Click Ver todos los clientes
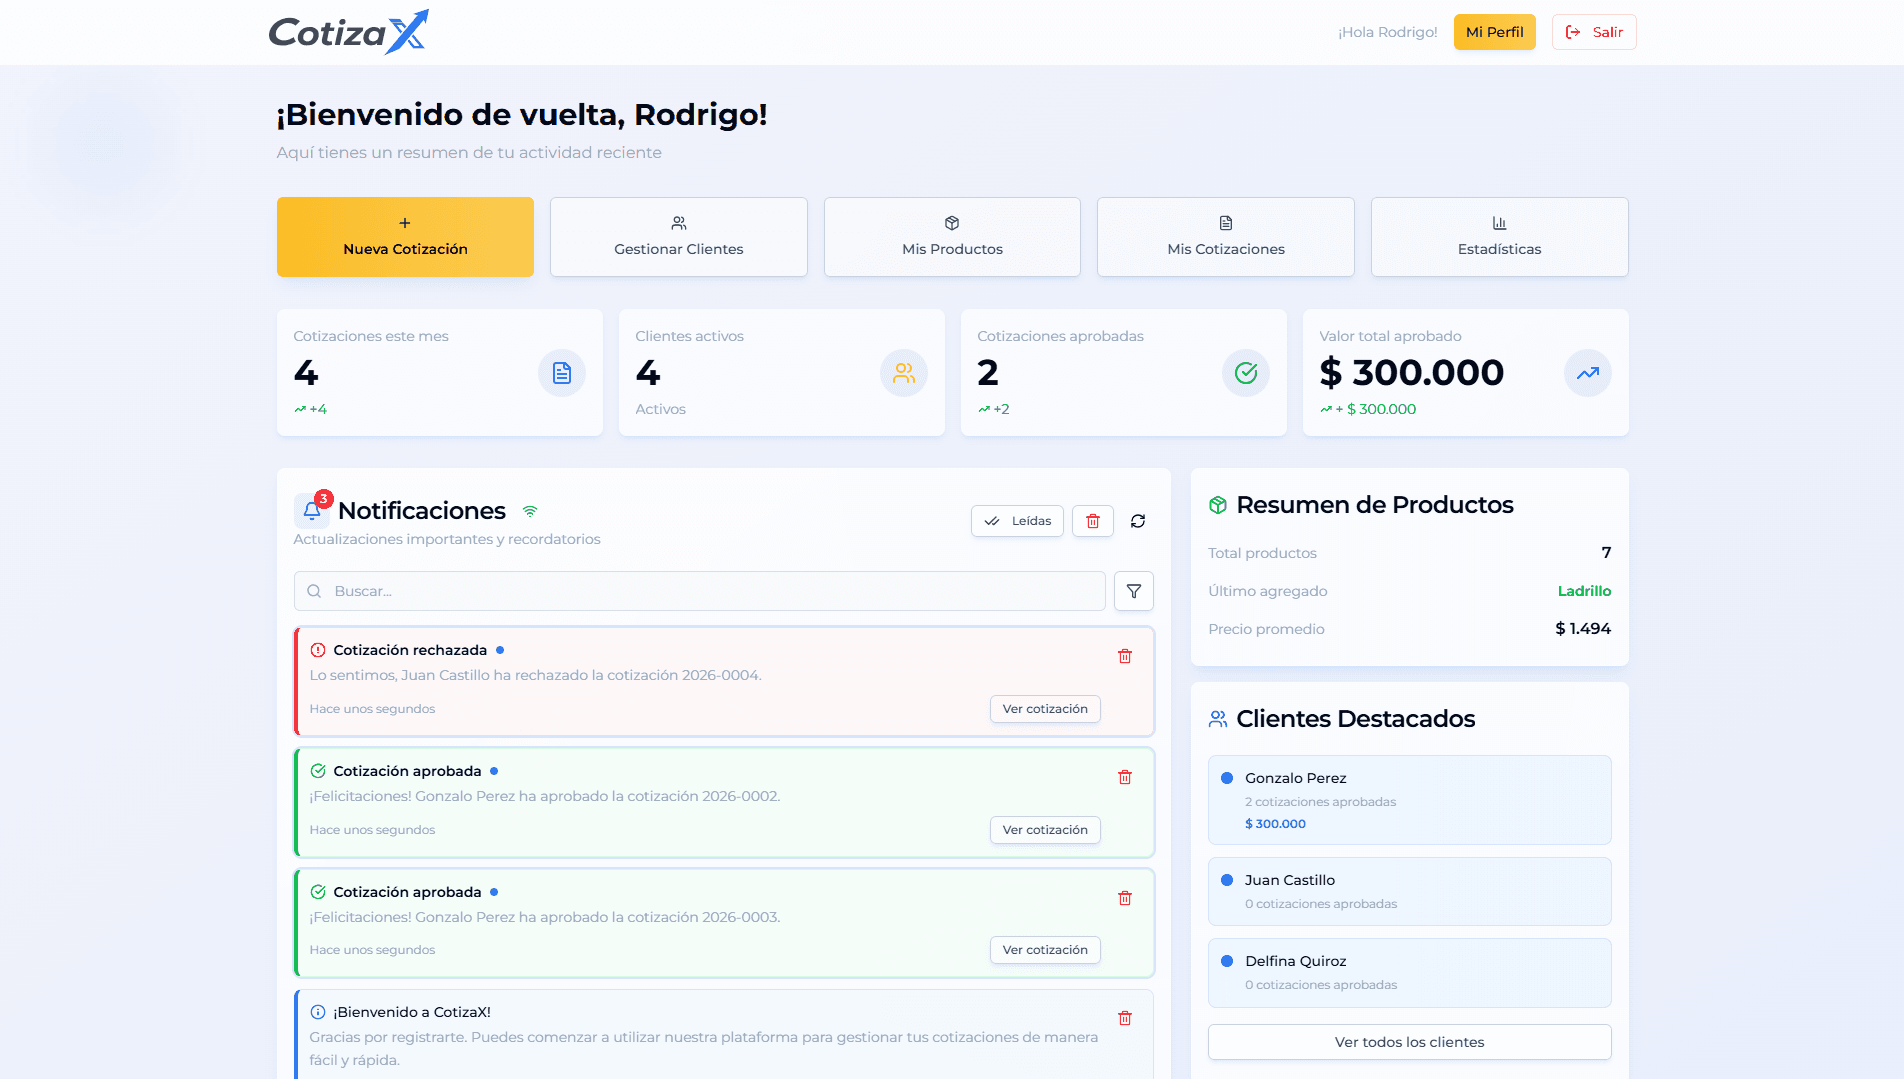Viewport: 1904px width, 1079px height. (1409, 1041)
